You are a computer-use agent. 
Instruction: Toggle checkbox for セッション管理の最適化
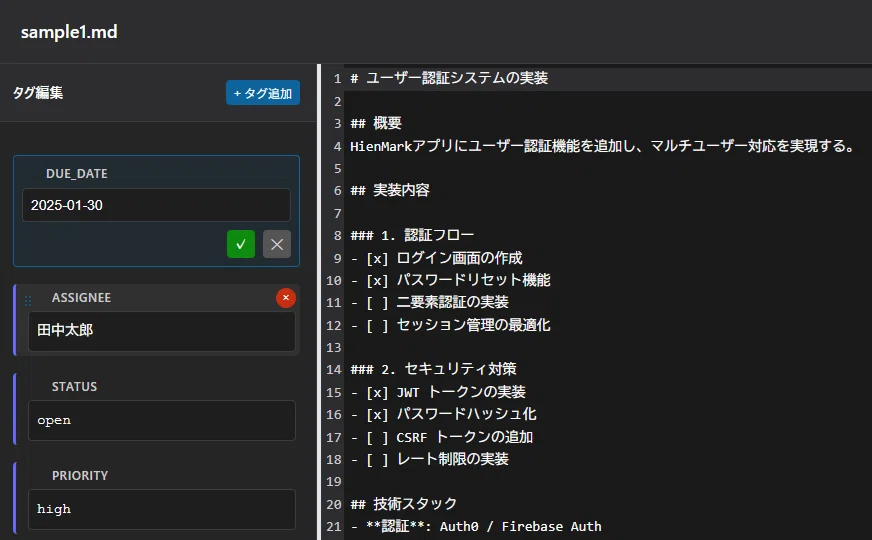pos(377,325)
